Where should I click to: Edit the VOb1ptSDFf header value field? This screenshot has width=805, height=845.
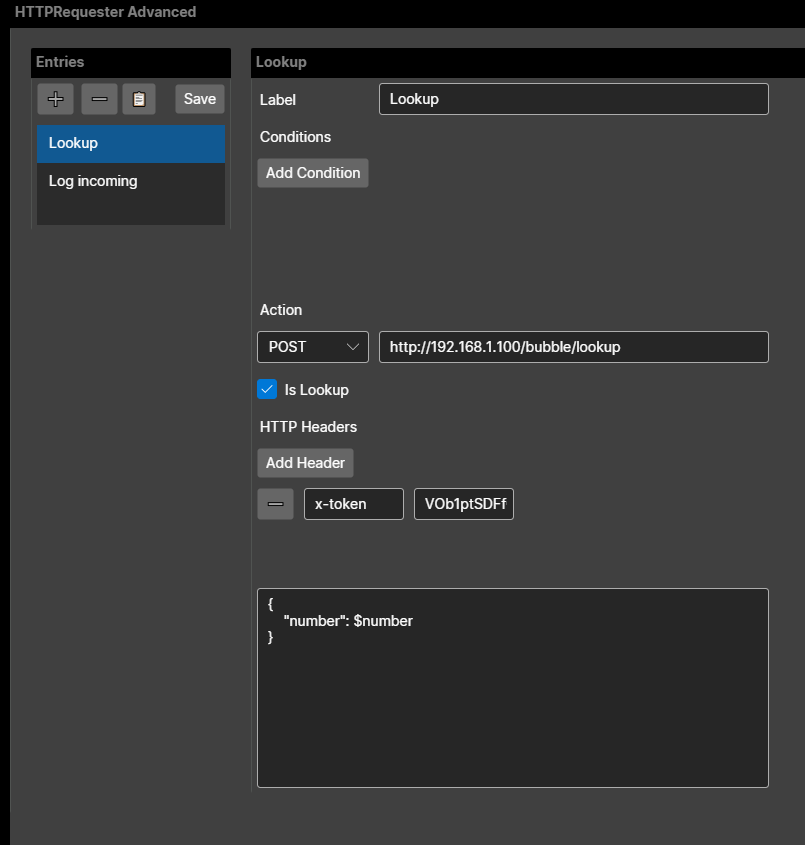(x=464, y=504)
